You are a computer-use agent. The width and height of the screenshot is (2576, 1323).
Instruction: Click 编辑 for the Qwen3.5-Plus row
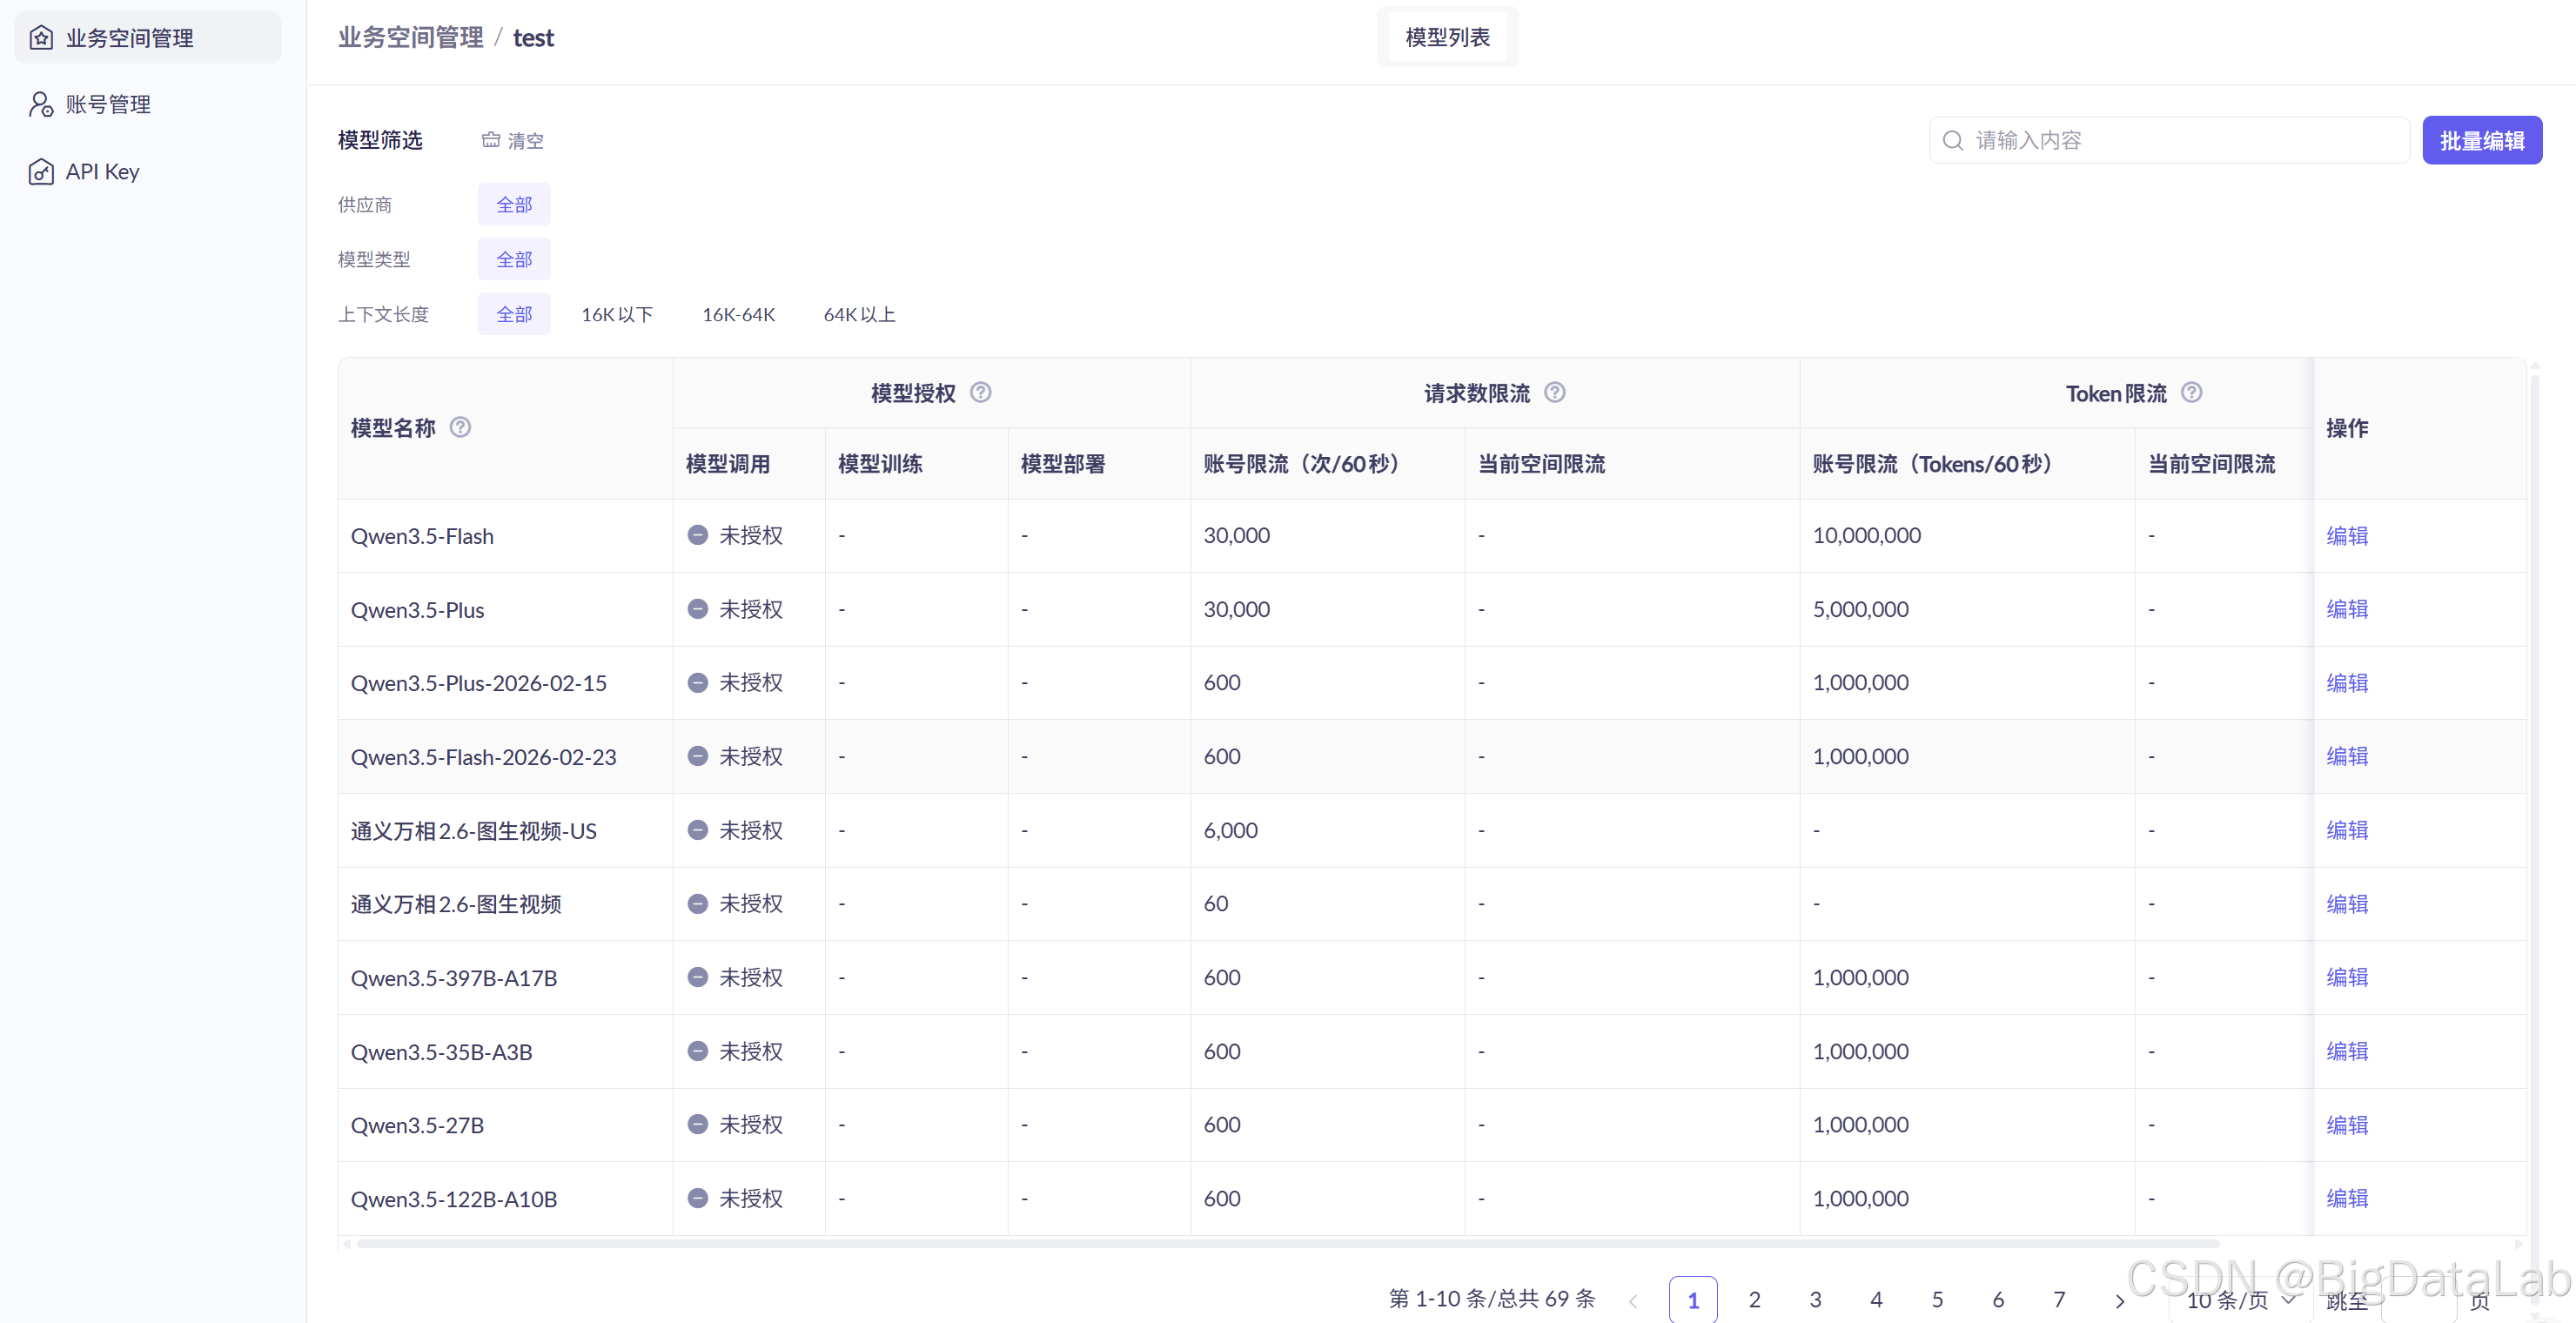2347,608
